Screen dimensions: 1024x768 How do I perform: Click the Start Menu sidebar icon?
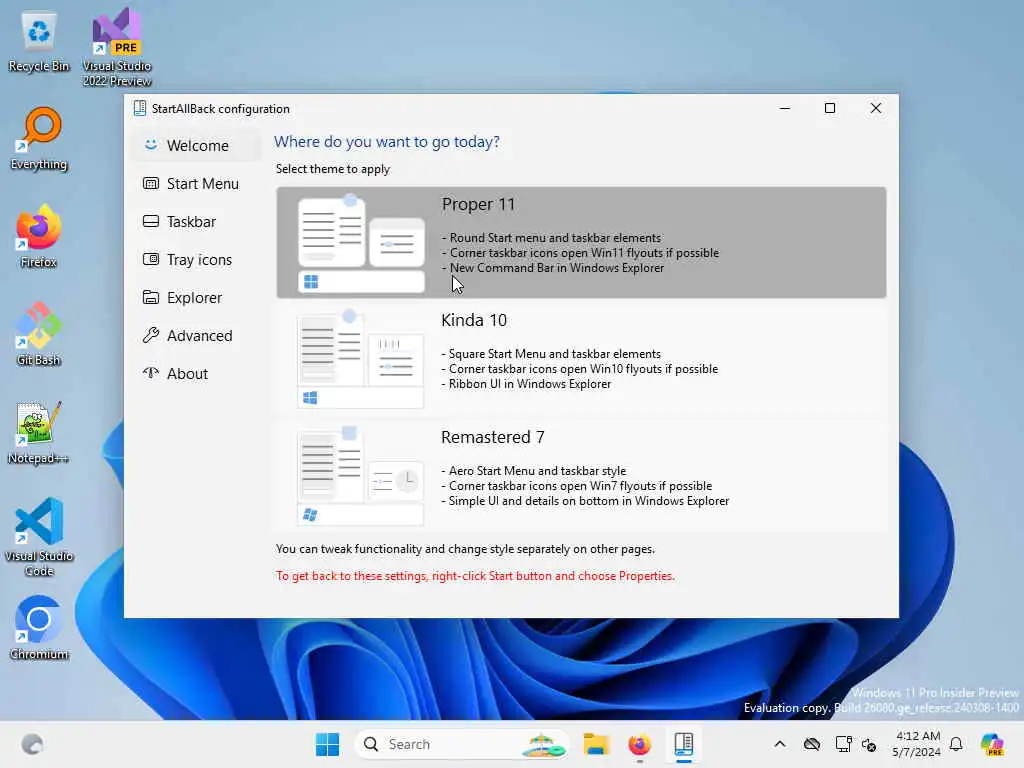coord(151,184)
